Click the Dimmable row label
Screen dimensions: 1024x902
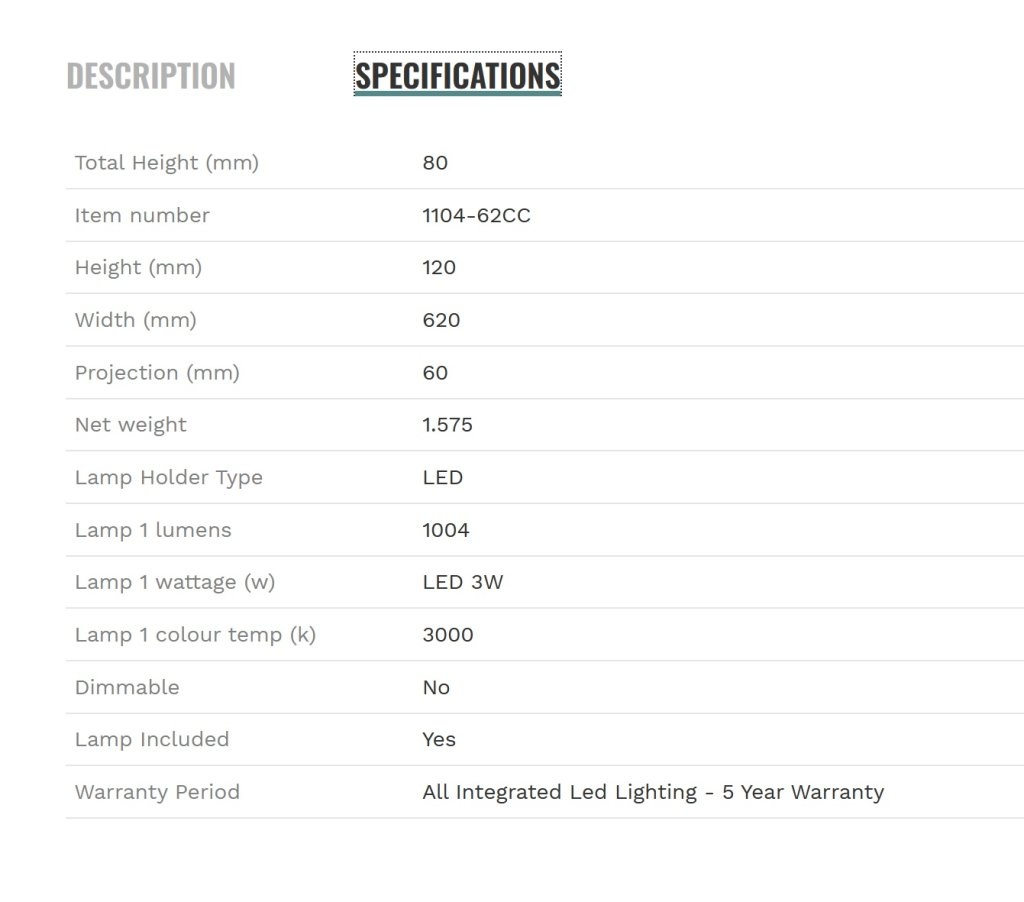(127, 687)
